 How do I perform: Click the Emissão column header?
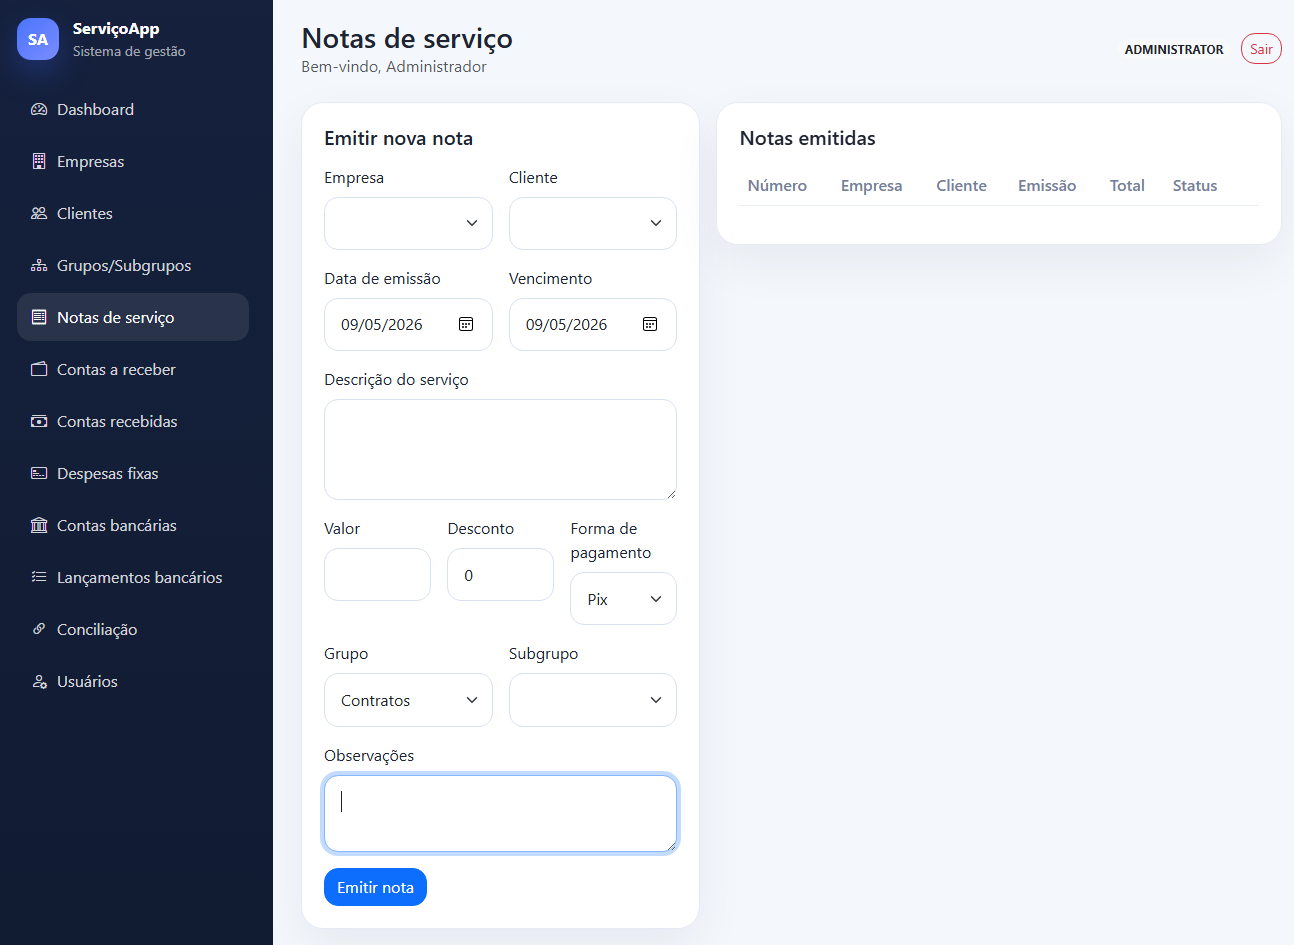(x=1047, y=185)
